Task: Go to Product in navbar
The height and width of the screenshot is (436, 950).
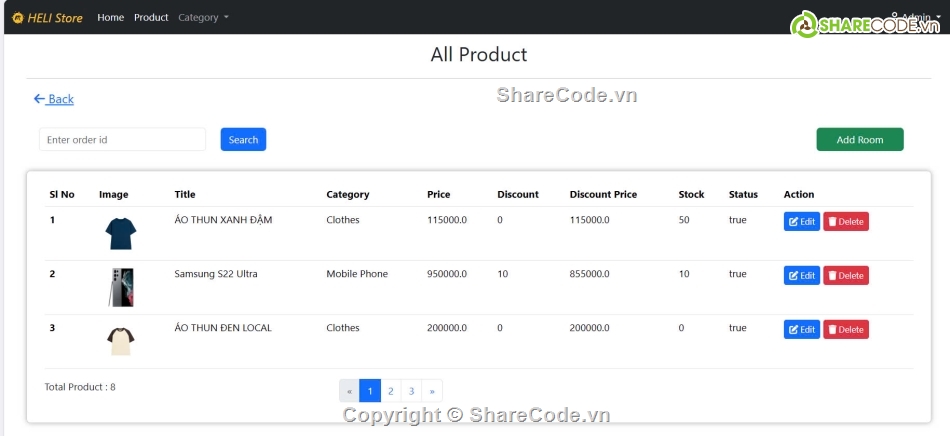Action: pos(151,18)
